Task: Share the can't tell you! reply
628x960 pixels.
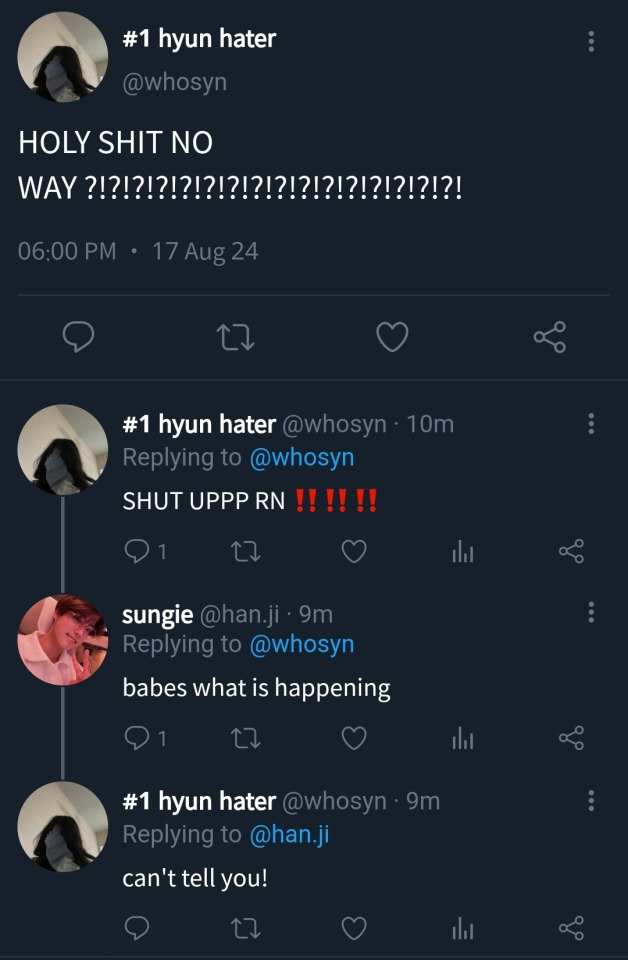Action: click(x=570, y=929)
